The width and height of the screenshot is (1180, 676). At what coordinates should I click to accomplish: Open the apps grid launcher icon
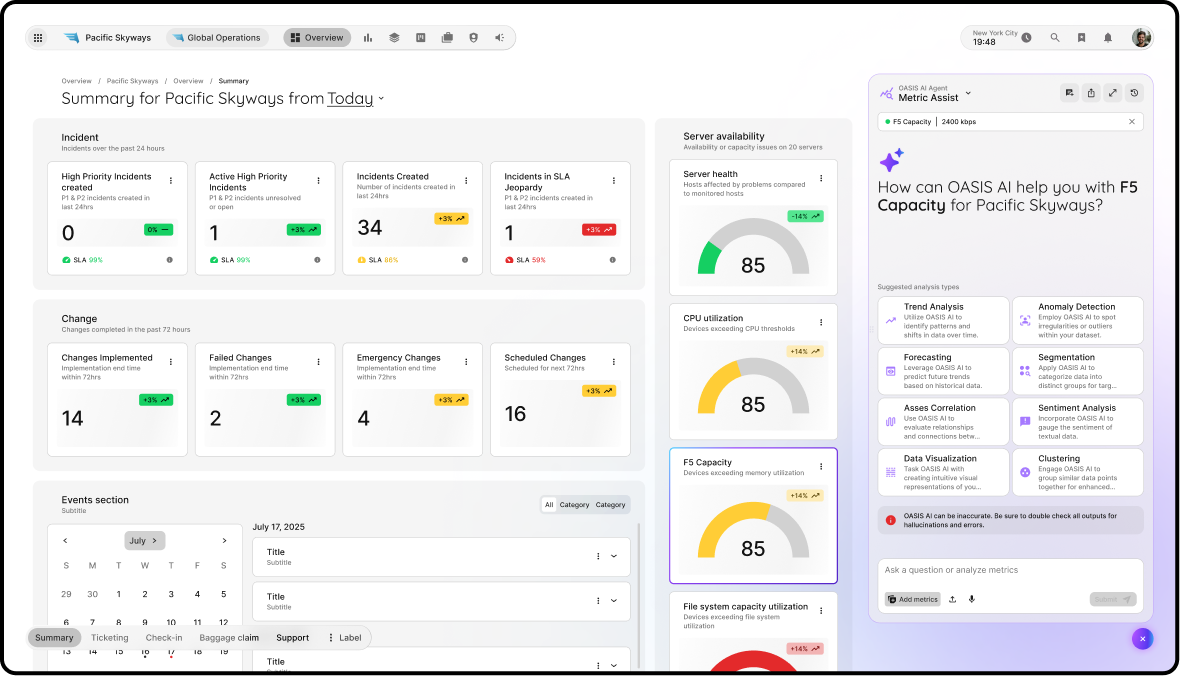[x=38, y=38]
